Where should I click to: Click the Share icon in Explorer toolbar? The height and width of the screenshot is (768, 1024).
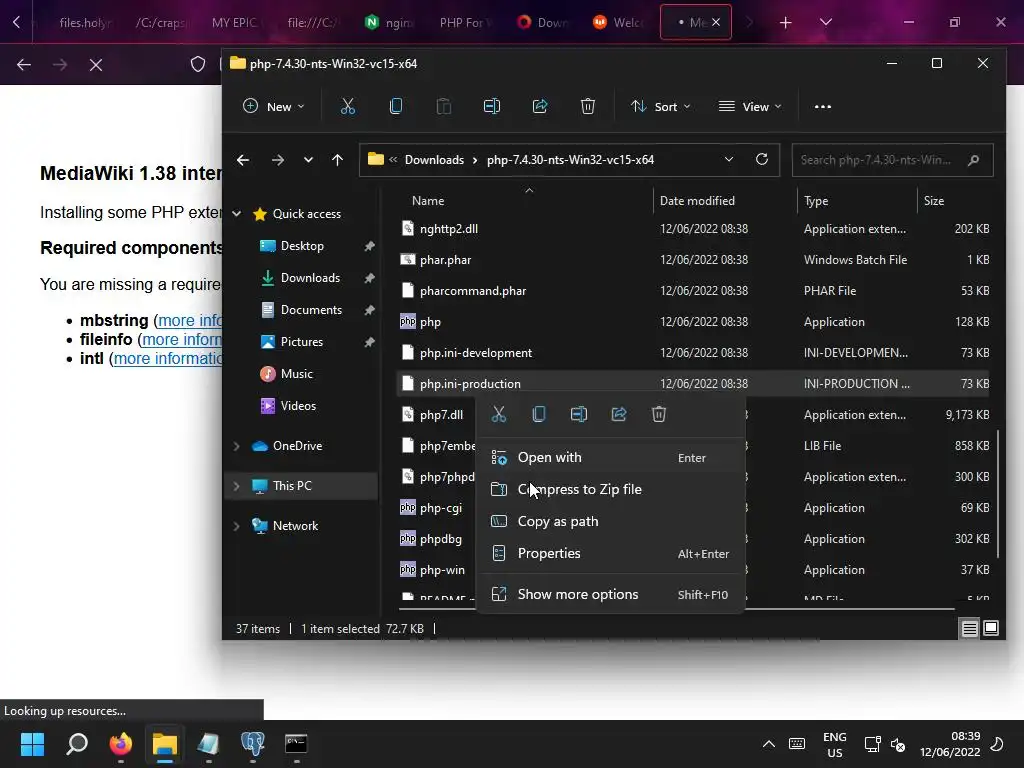539,106
